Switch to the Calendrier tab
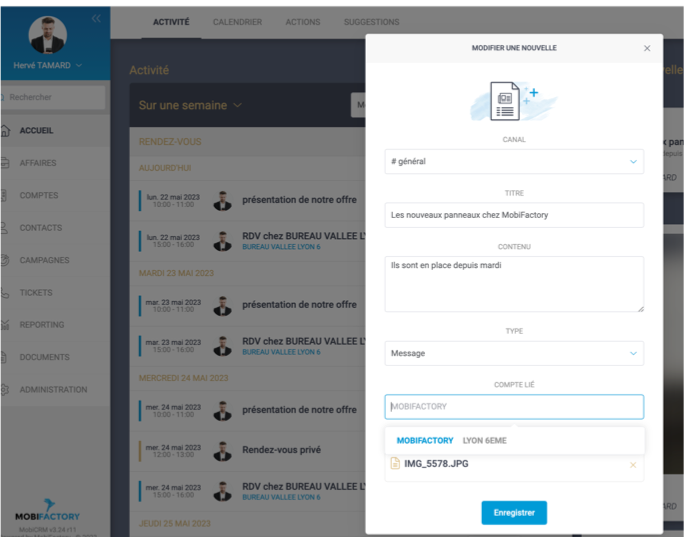This screenshot has width=684, height=537. pyautogui.click(x=237, y=22)
